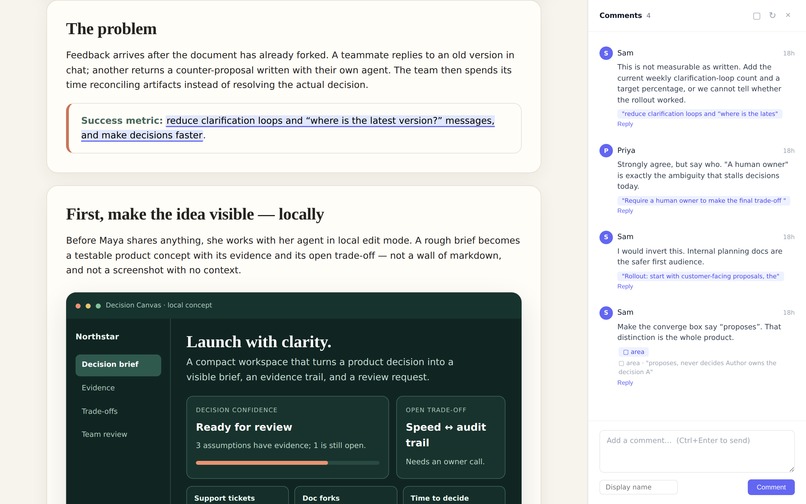Click the Comments count header text

click(625, 15)
